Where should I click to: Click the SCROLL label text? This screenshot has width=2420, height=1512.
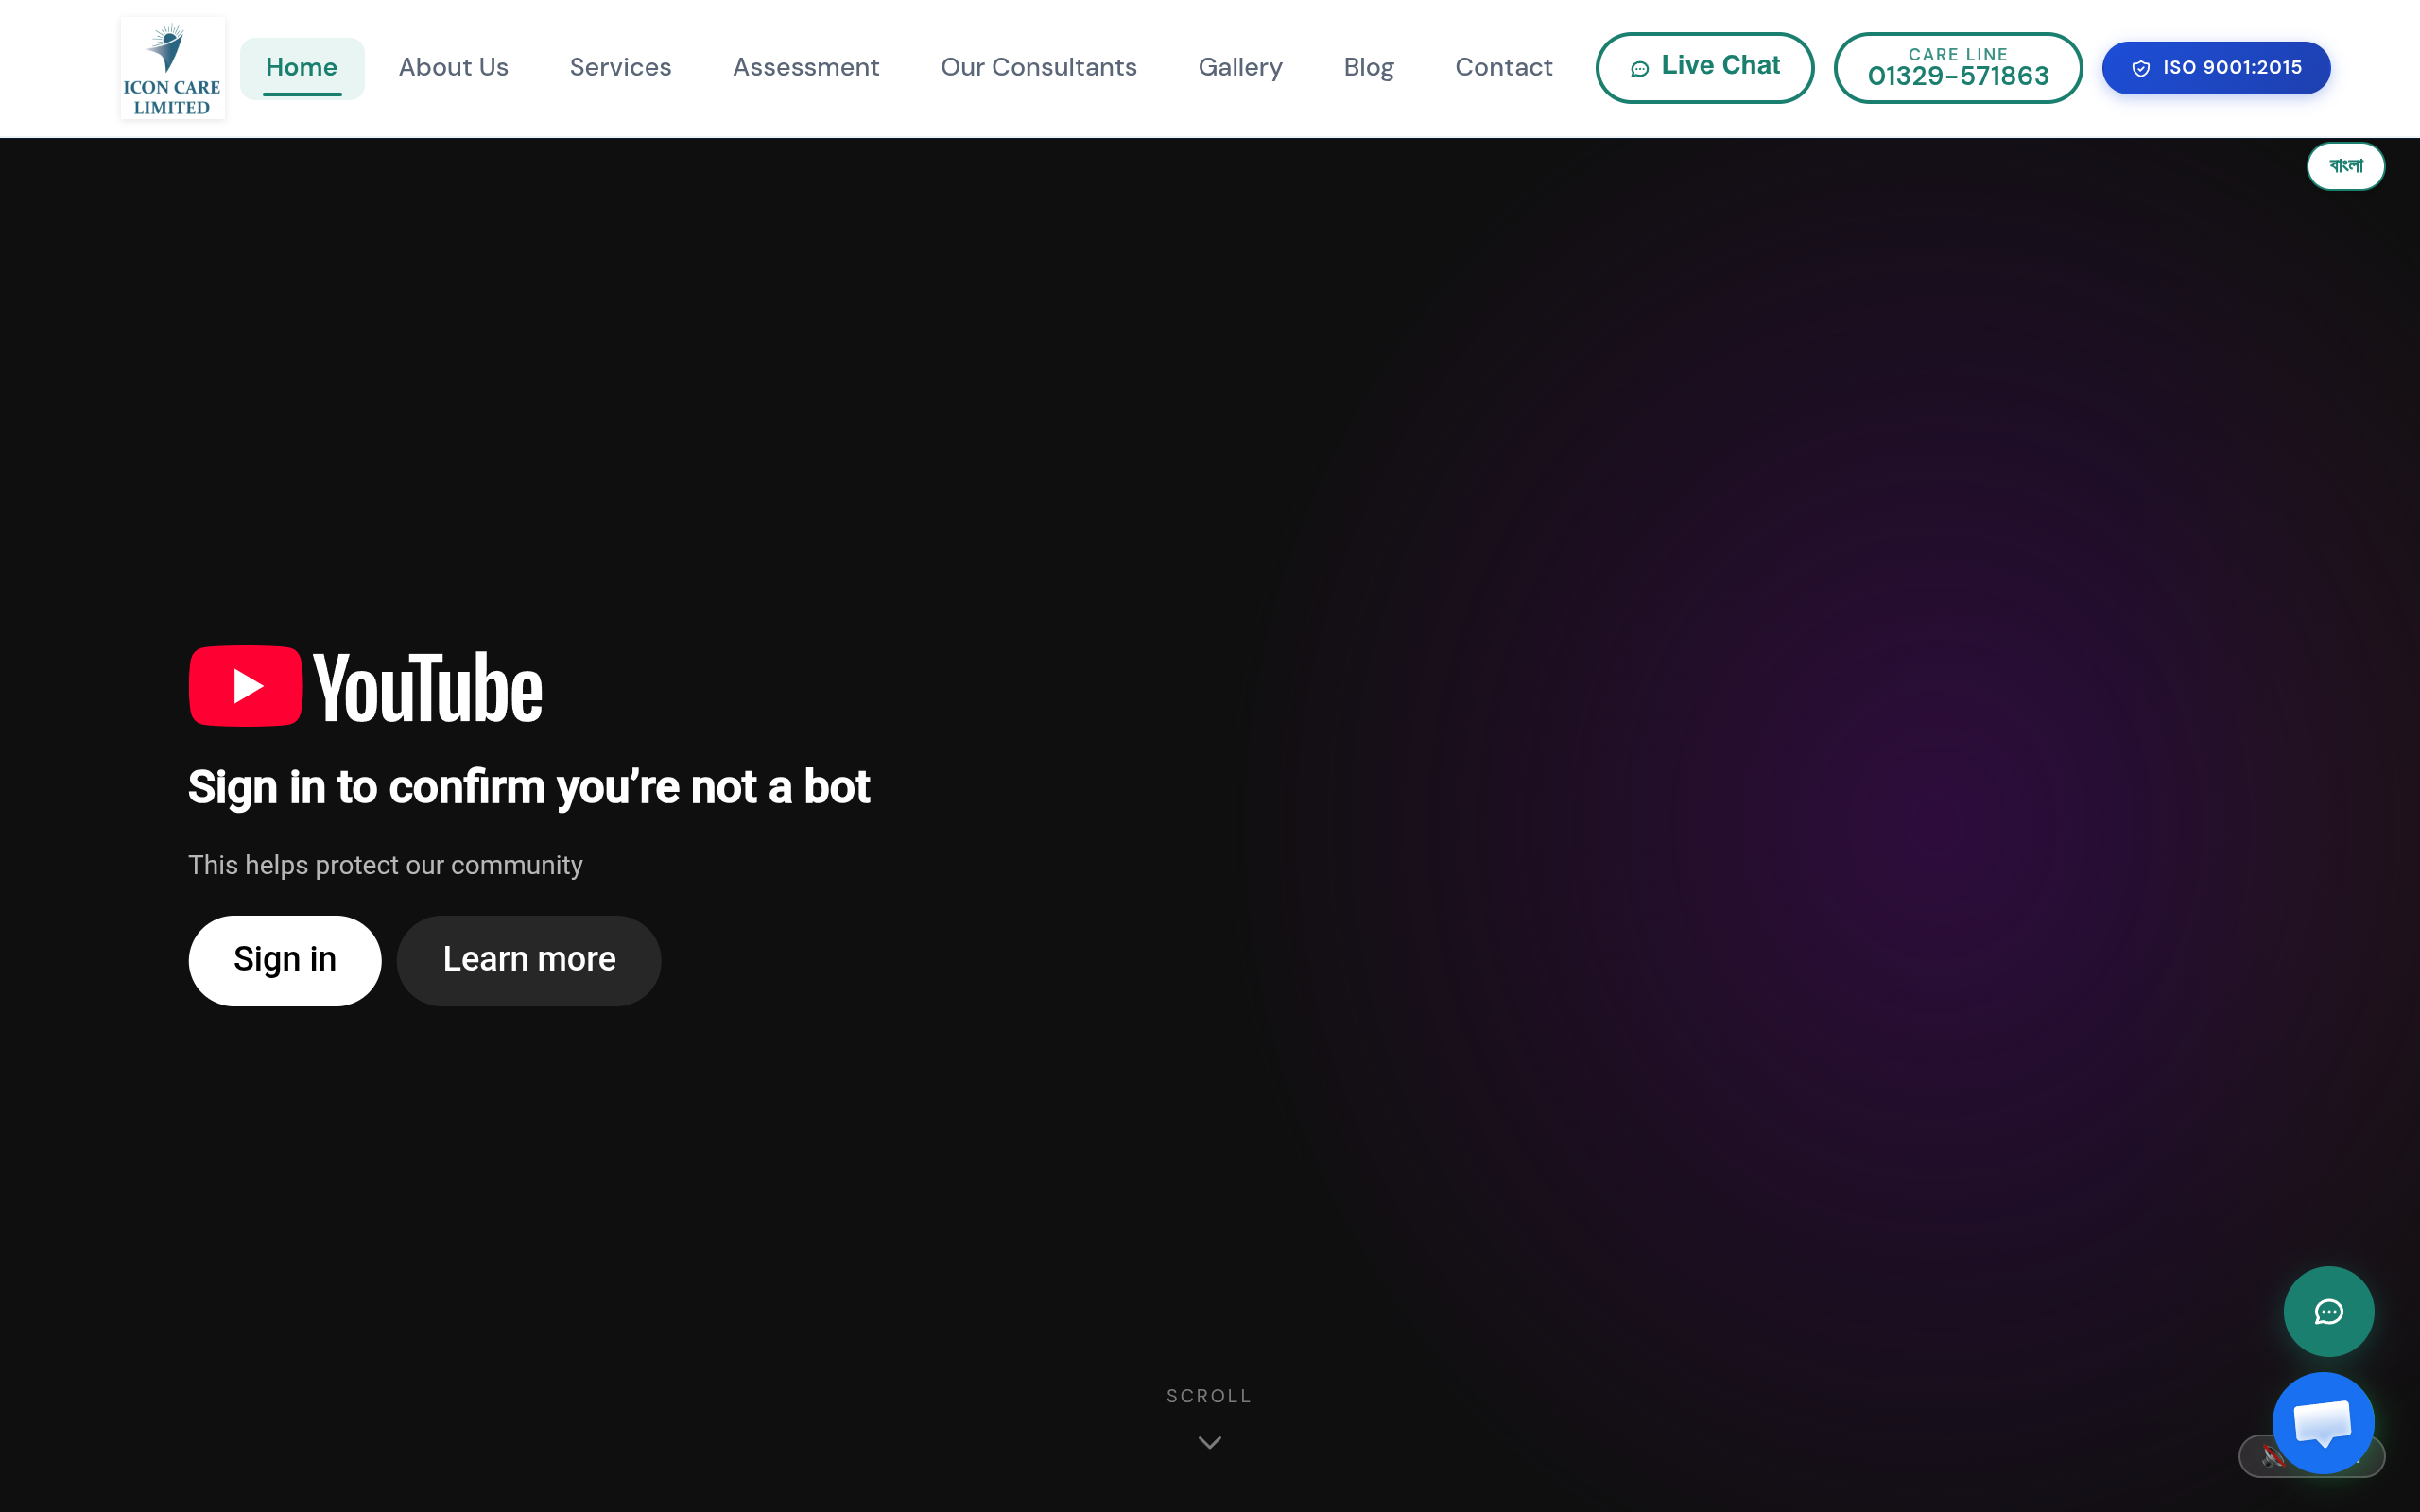click(x=1209, y=1396)
